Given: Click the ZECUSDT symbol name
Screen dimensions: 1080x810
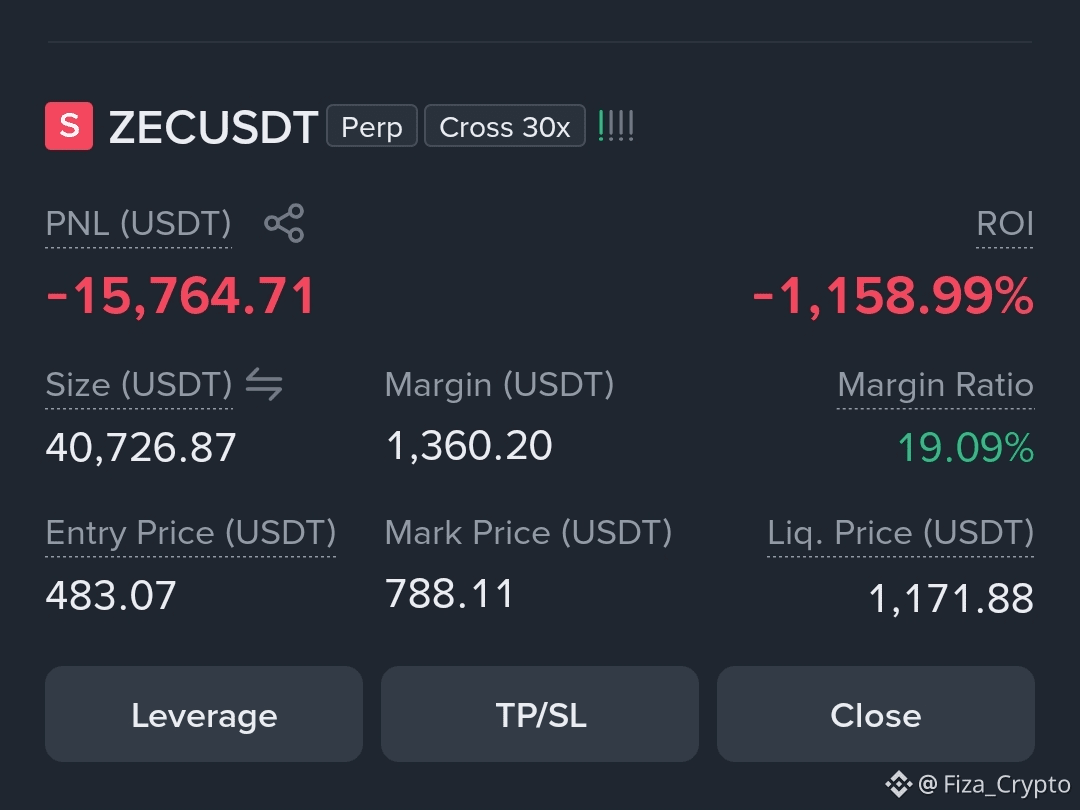Looking at the screenshot, I should pyautogui.click(x=214, y=127).
